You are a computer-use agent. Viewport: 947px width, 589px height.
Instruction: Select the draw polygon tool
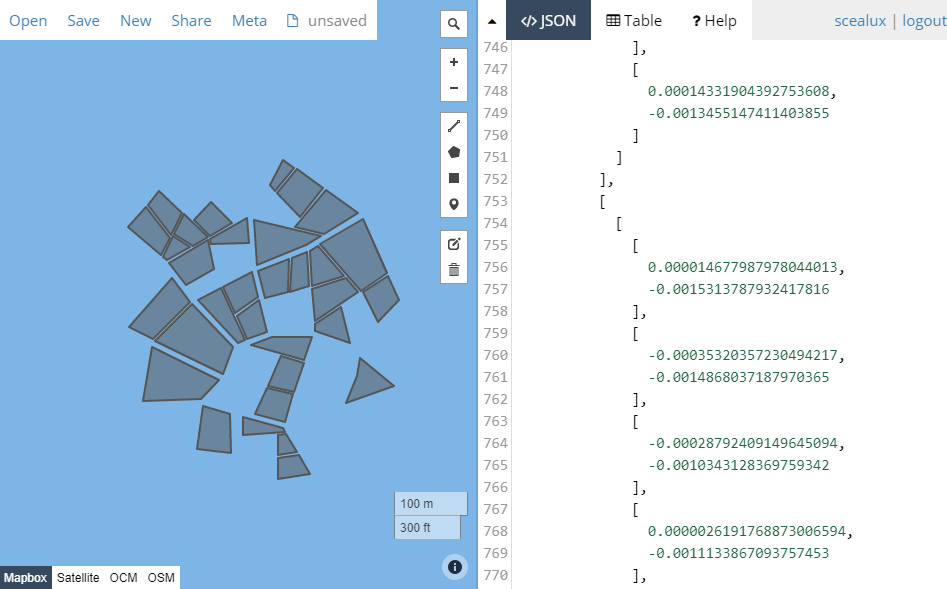coord(454,152)
